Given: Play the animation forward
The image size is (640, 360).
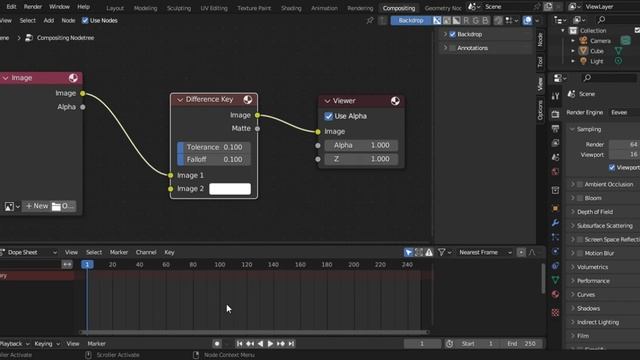Looking at the screenshot, I should [x=270, y=344].
